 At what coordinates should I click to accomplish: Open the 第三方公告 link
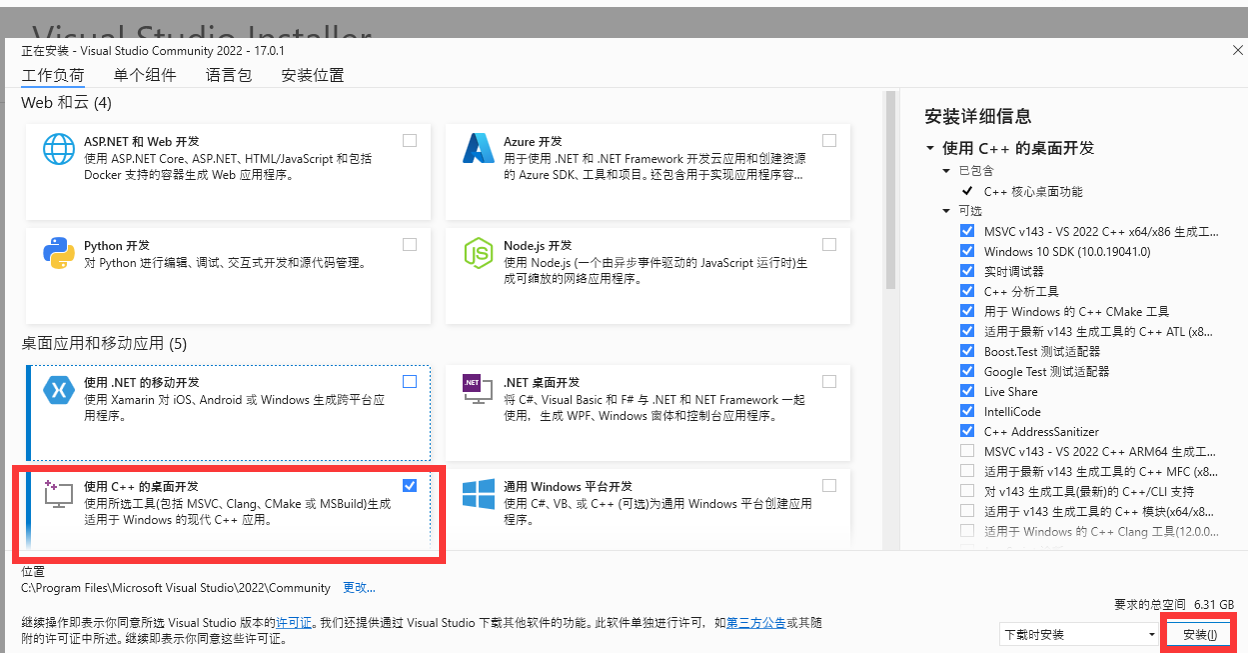(x=755, y=622)
